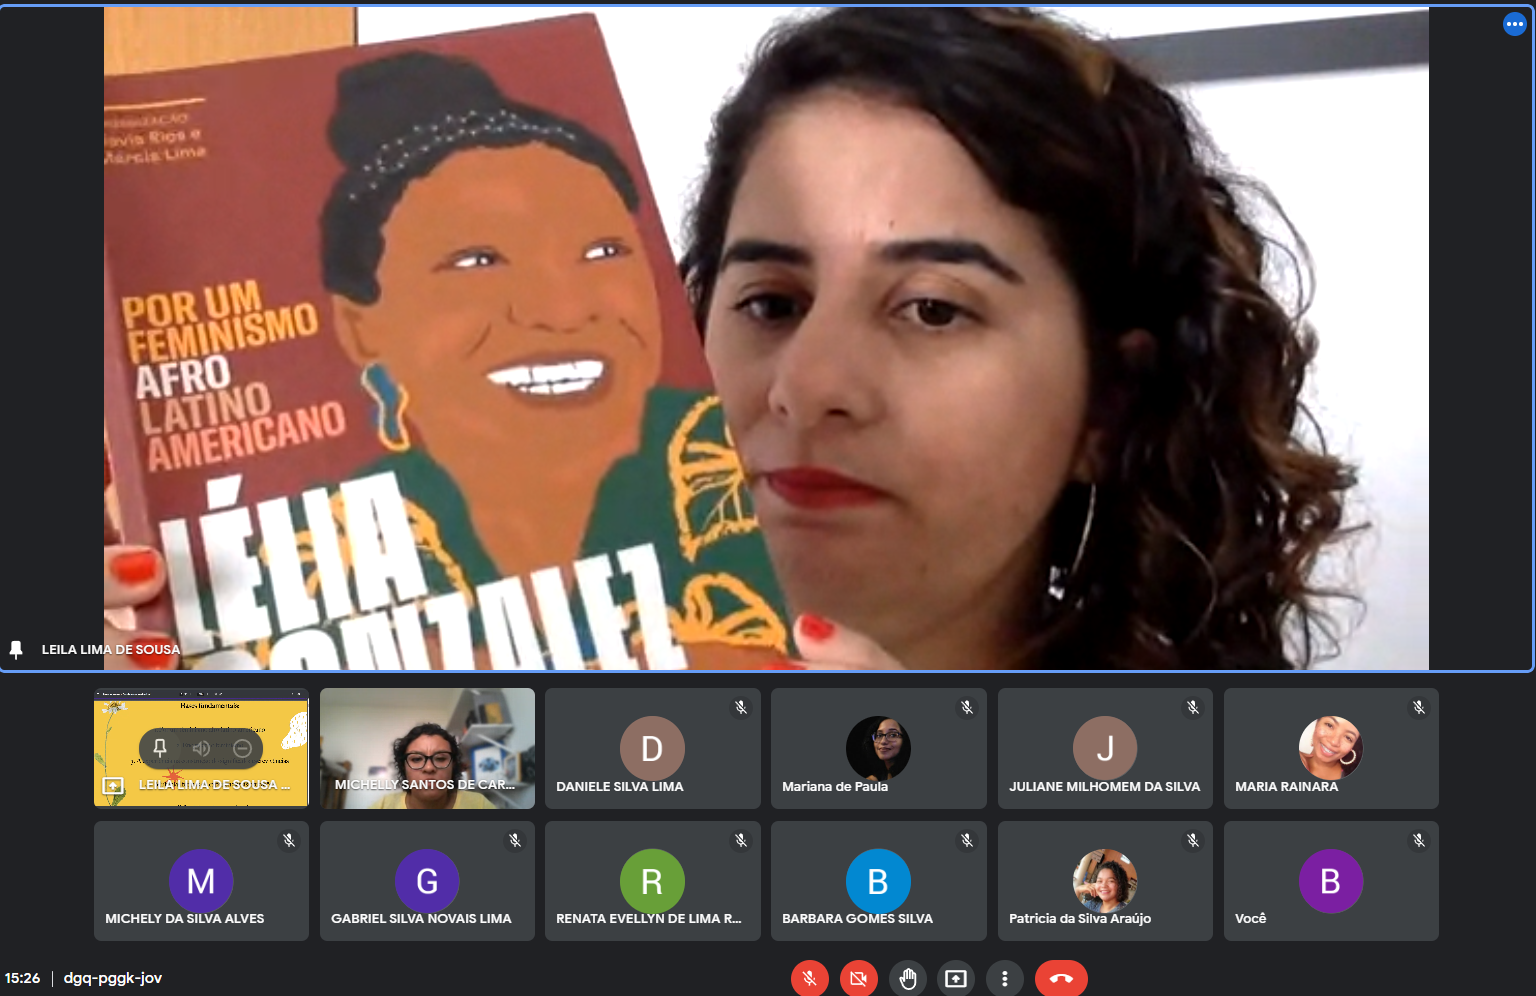Screen dimensions: 1536x996
Task: Pin Leila's presentation tile using the pin icon
Action: 160,748
